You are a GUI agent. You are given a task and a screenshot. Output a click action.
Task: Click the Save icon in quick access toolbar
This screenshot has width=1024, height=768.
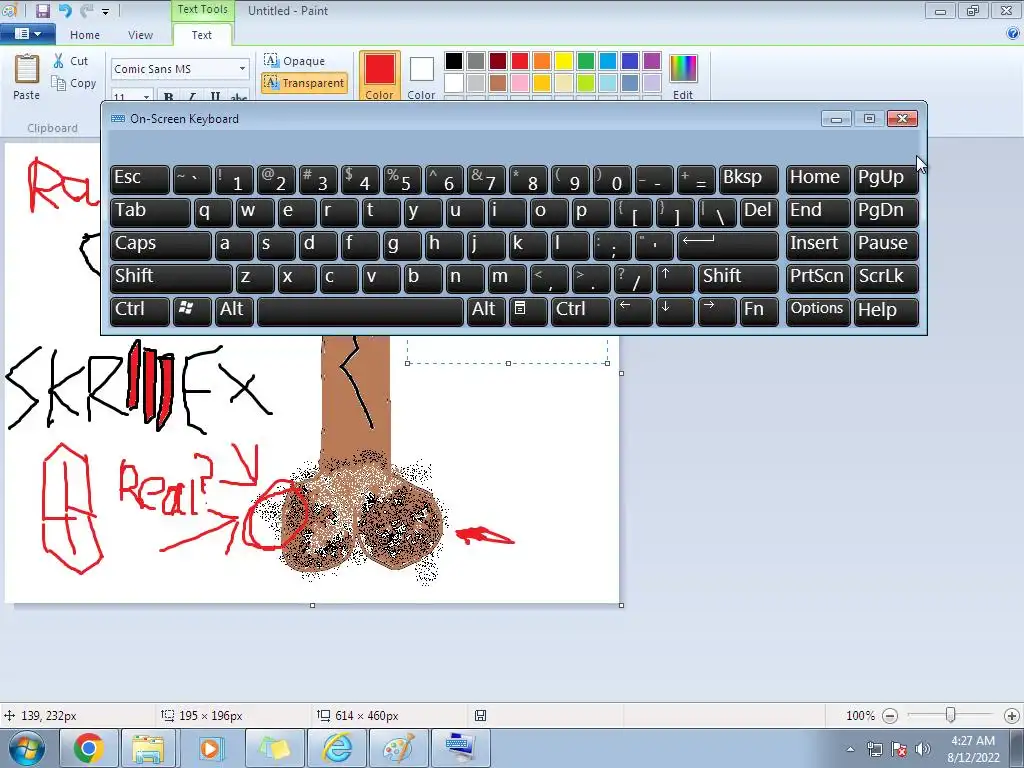point(42,10)
